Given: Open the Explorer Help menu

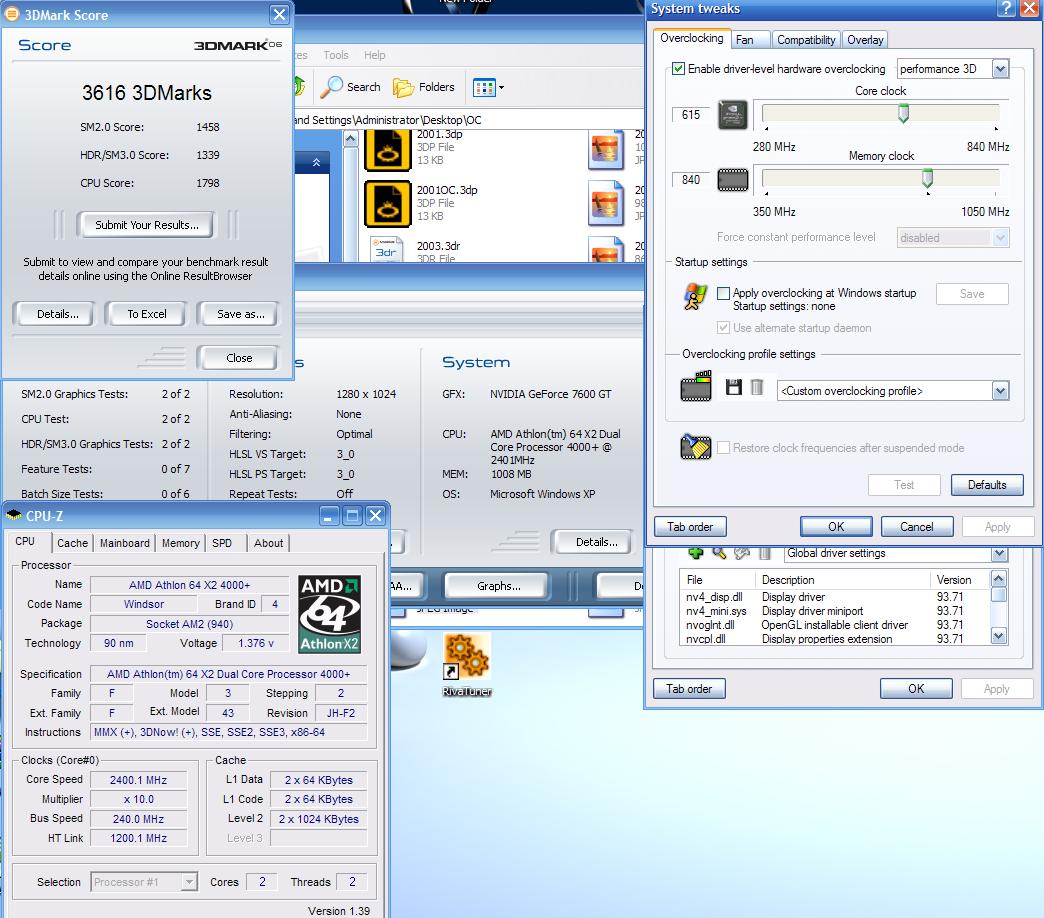Looking at the screenshot, I should coord(374,55).
